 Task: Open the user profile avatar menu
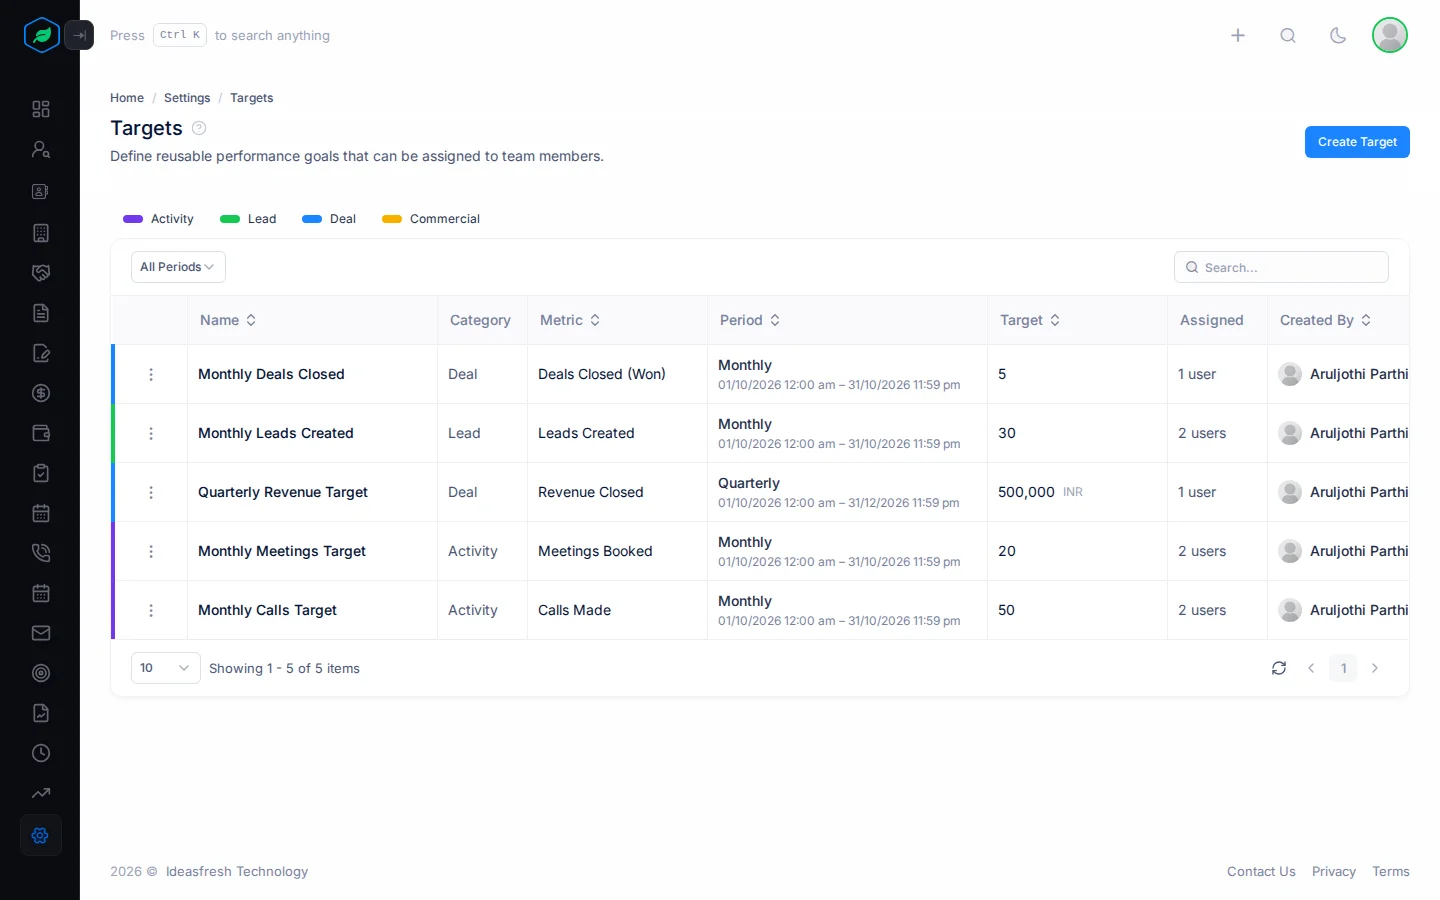pyautogui.click(x=1390, y=35)
